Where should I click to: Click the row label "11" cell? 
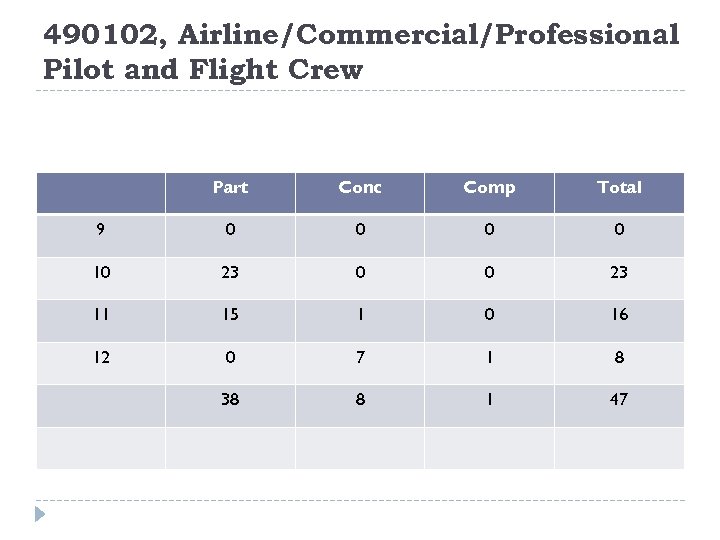point(101,314)
